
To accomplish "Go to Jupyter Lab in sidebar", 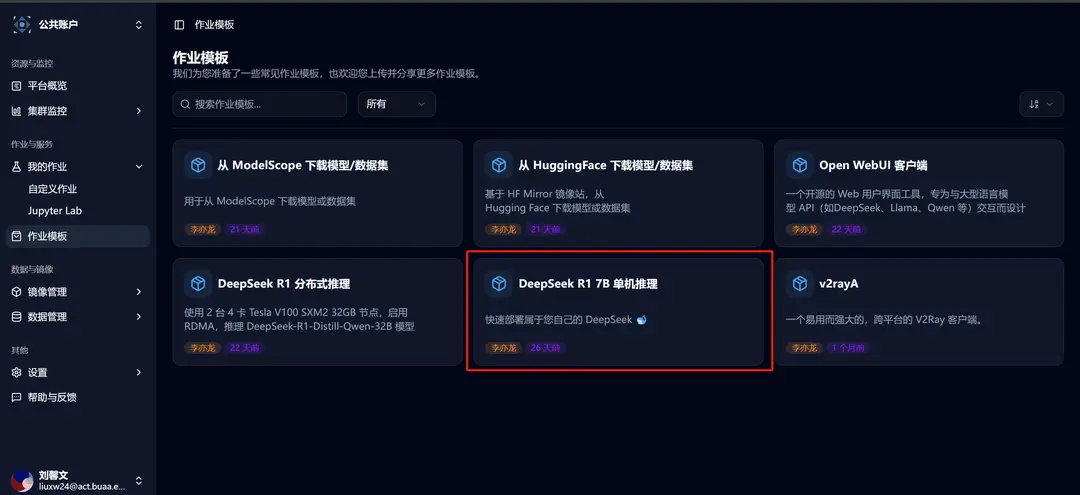I will click(x=55, y=211).
